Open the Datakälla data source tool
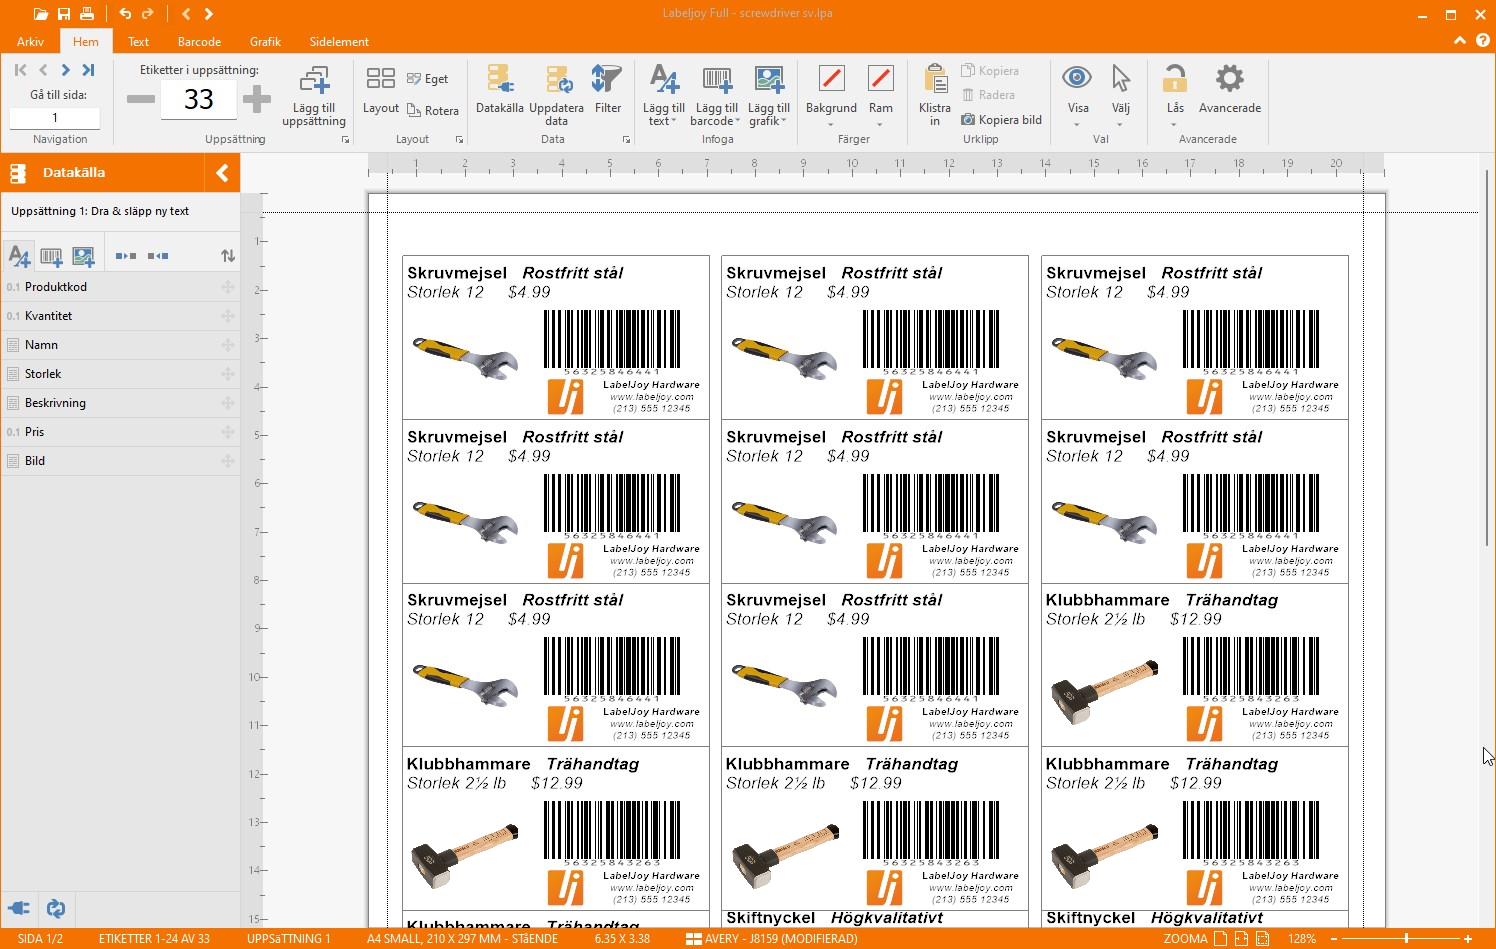The height and width of the screenshot is (949, 1496). (x=499, y=90)
